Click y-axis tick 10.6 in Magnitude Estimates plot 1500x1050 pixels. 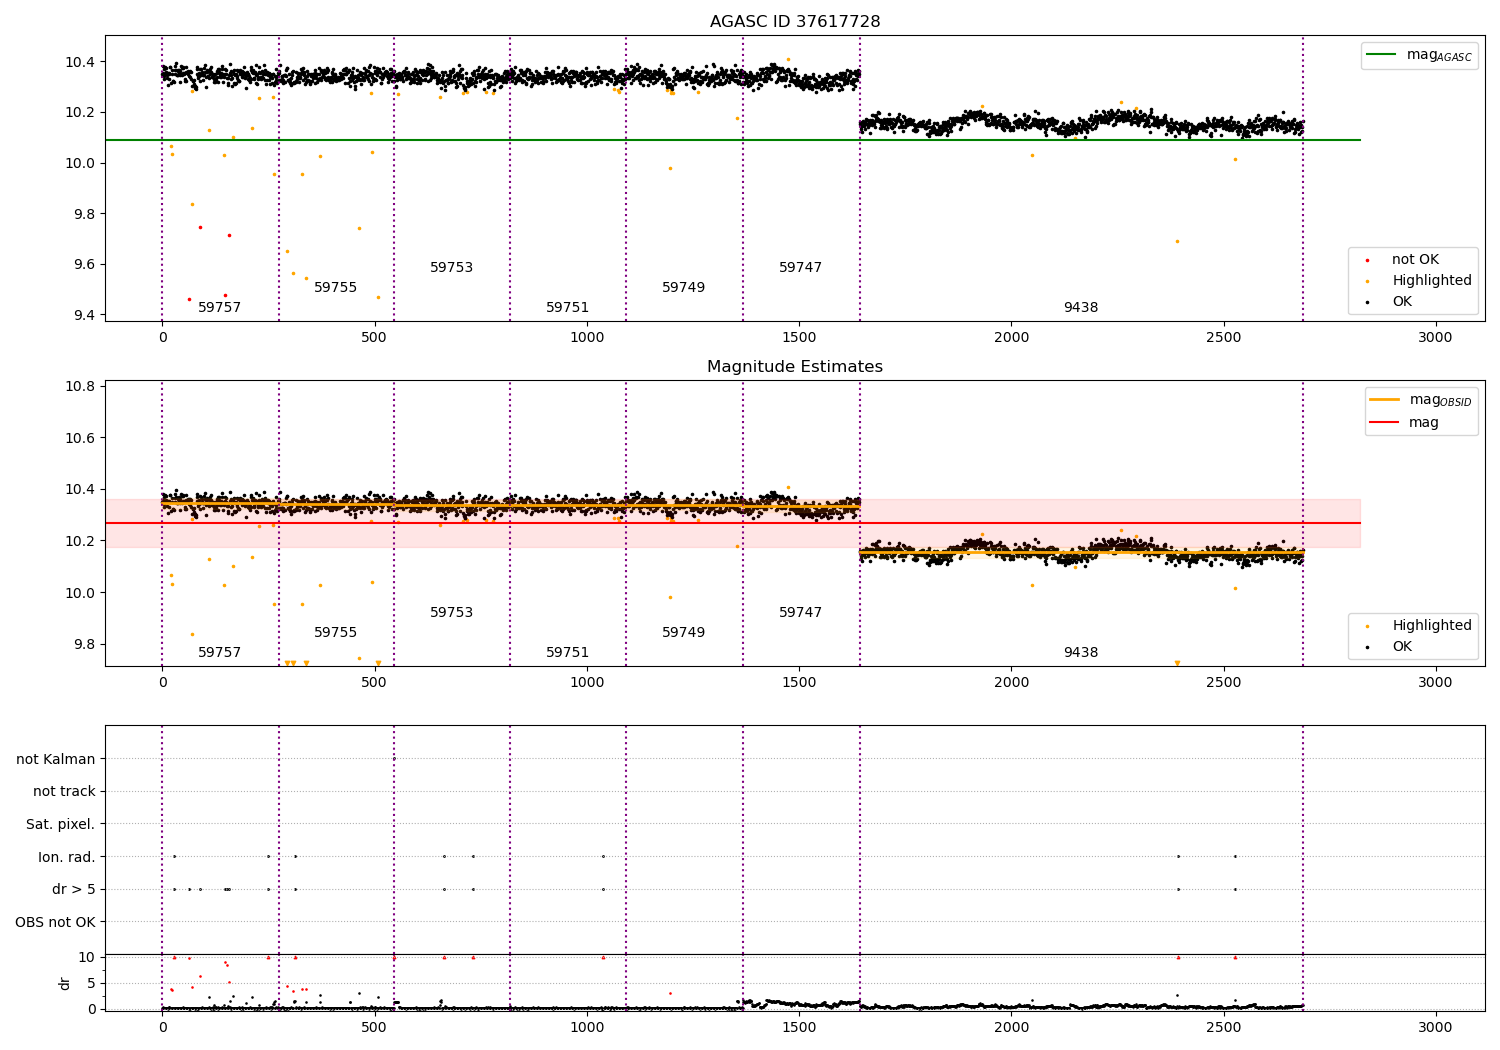pyautogui.click(x=78, y=439)
